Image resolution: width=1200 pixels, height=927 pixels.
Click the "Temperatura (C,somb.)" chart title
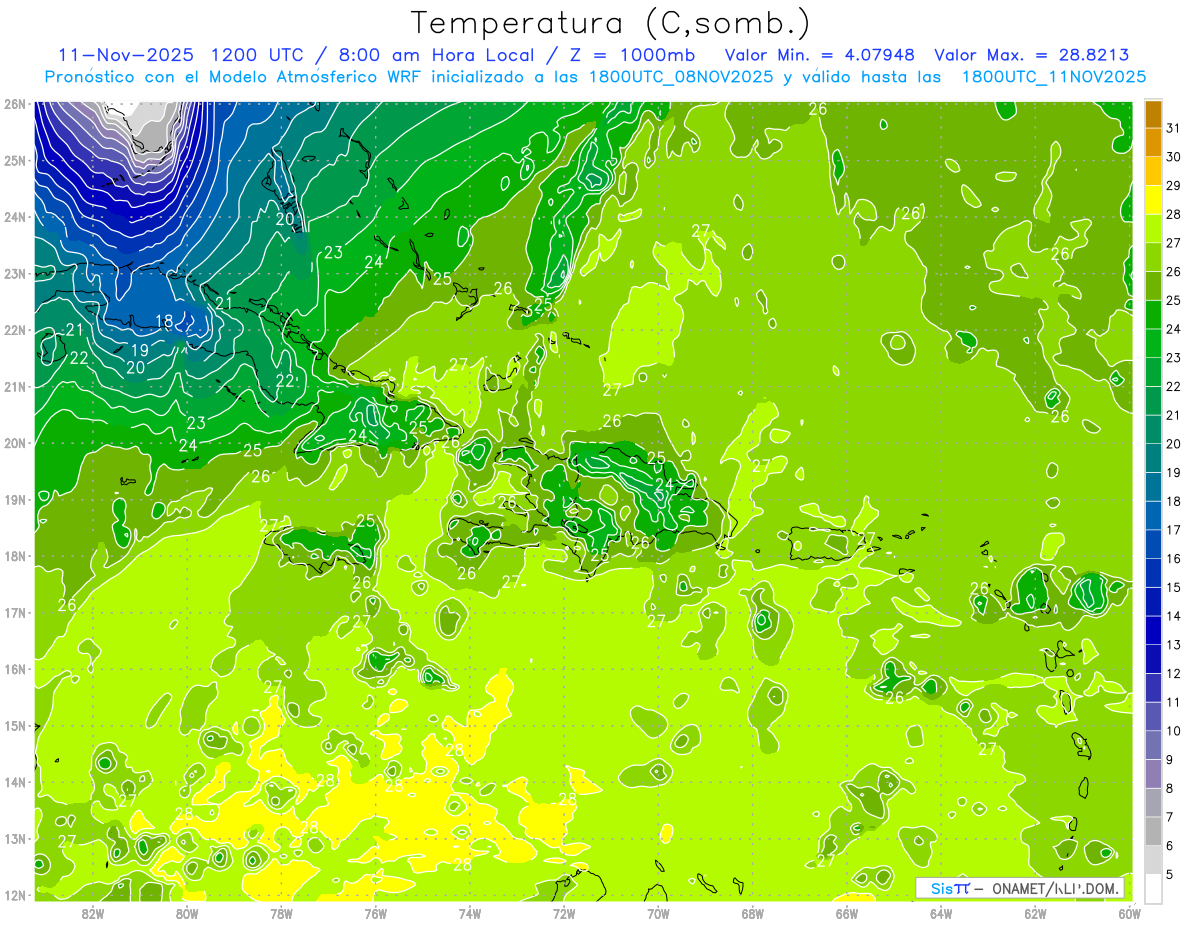pyautogui.click(x=610, y=23)
